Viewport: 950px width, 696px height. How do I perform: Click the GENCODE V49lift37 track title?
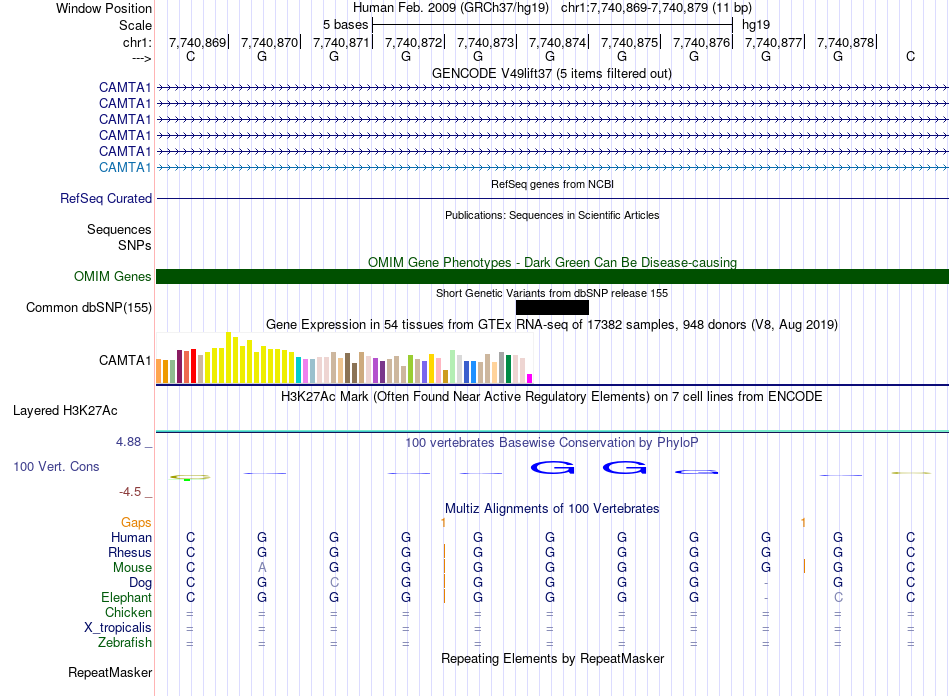point(551,73)
